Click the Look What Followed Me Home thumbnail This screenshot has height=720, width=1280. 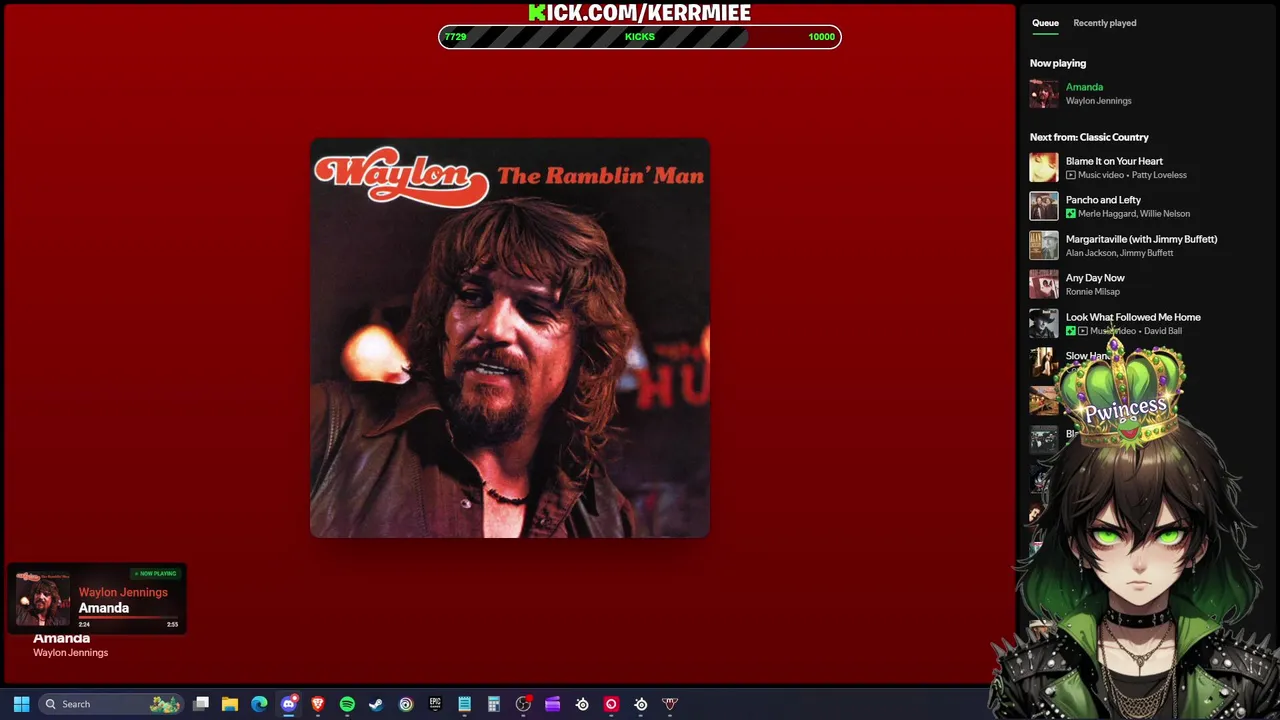(x=1044, y=324)
